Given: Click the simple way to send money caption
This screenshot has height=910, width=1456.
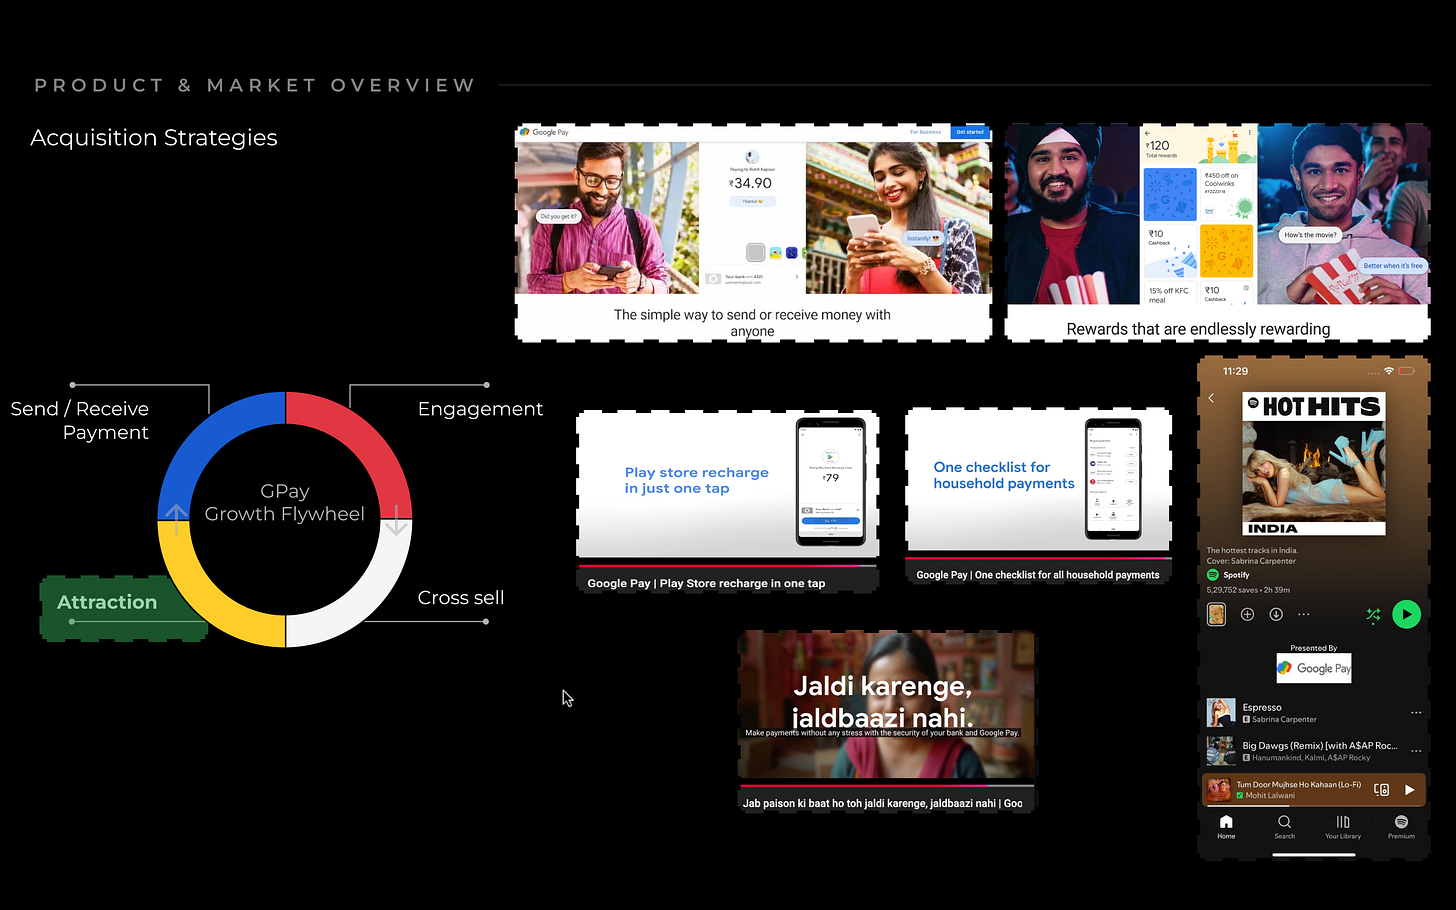Looking at the screenshot, I should tap(752, 322).
